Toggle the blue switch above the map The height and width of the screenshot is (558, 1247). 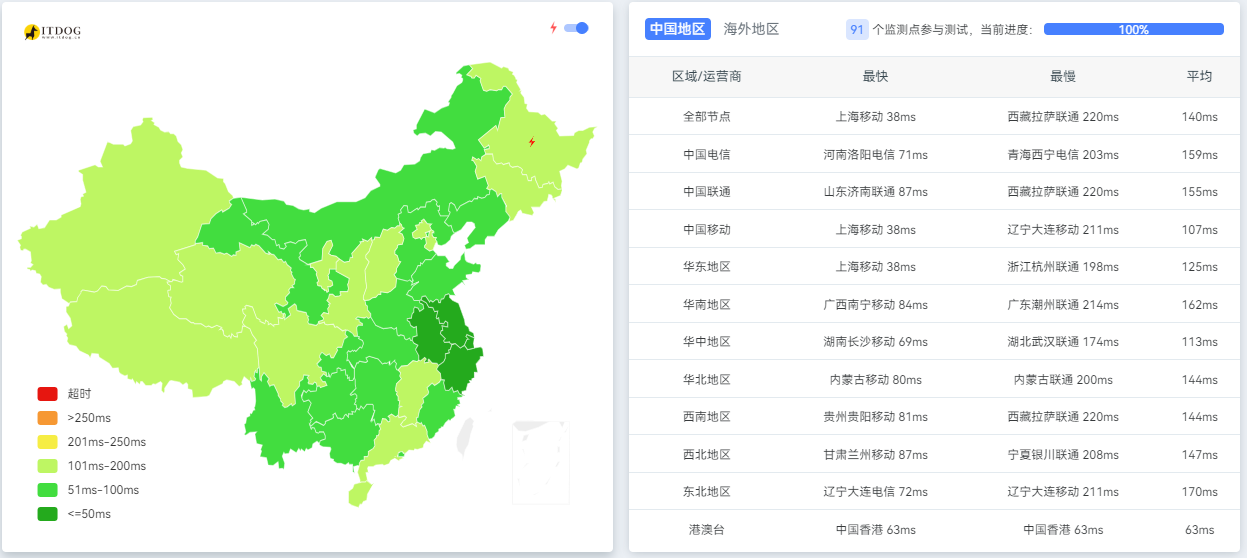pyautogui.click(x=576, y=28)
